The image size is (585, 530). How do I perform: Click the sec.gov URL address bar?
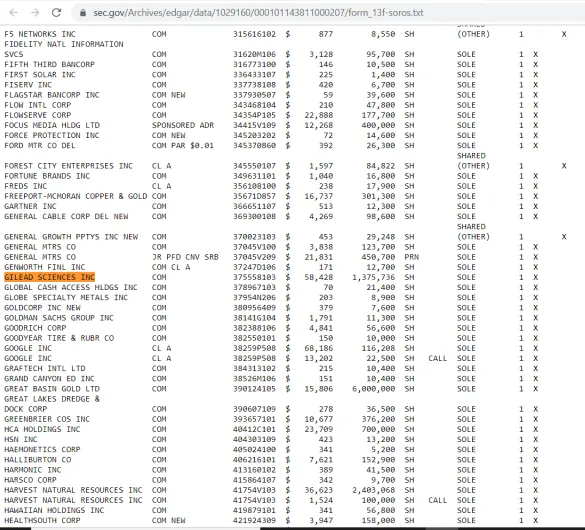pos(258,13)
